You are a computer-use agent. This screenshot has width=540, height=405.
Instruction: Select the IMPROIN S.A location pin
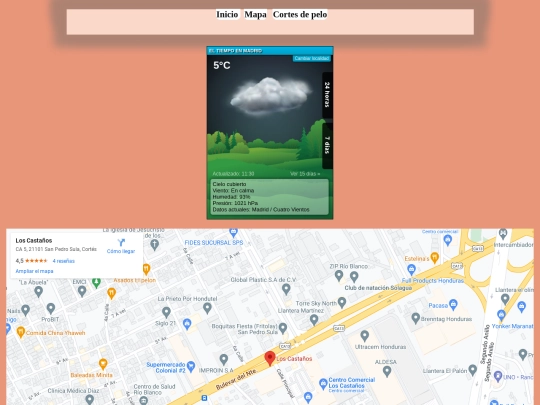(224, 360)
